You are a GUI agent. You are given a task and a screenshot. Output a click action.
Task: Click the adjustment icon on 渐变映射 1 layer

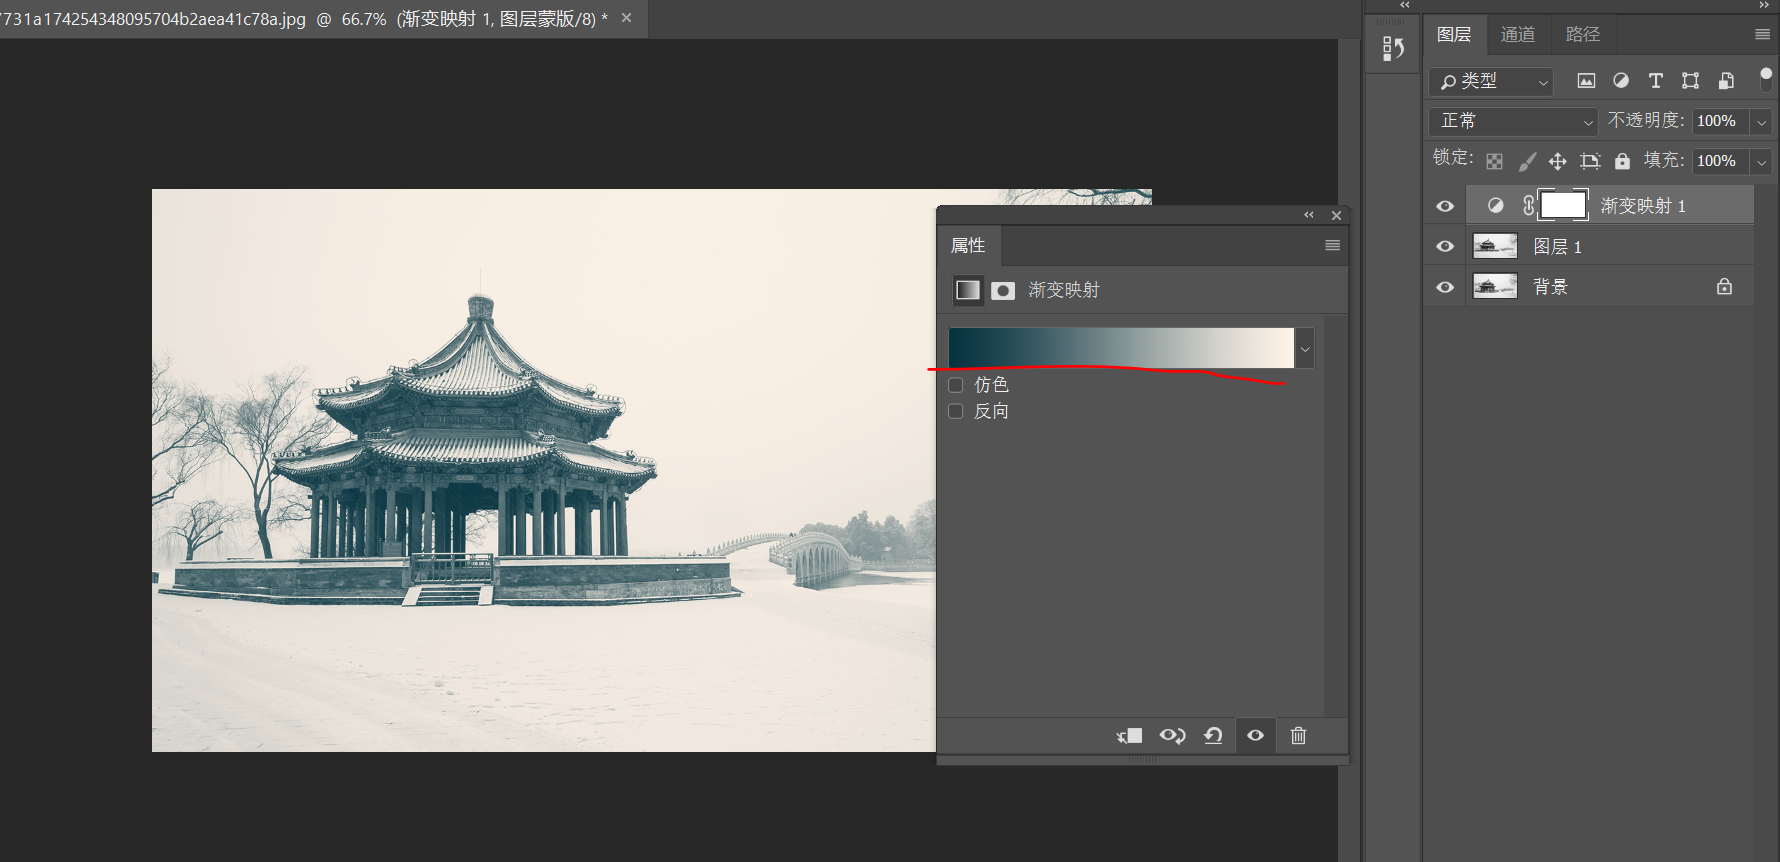point(1495,205)
